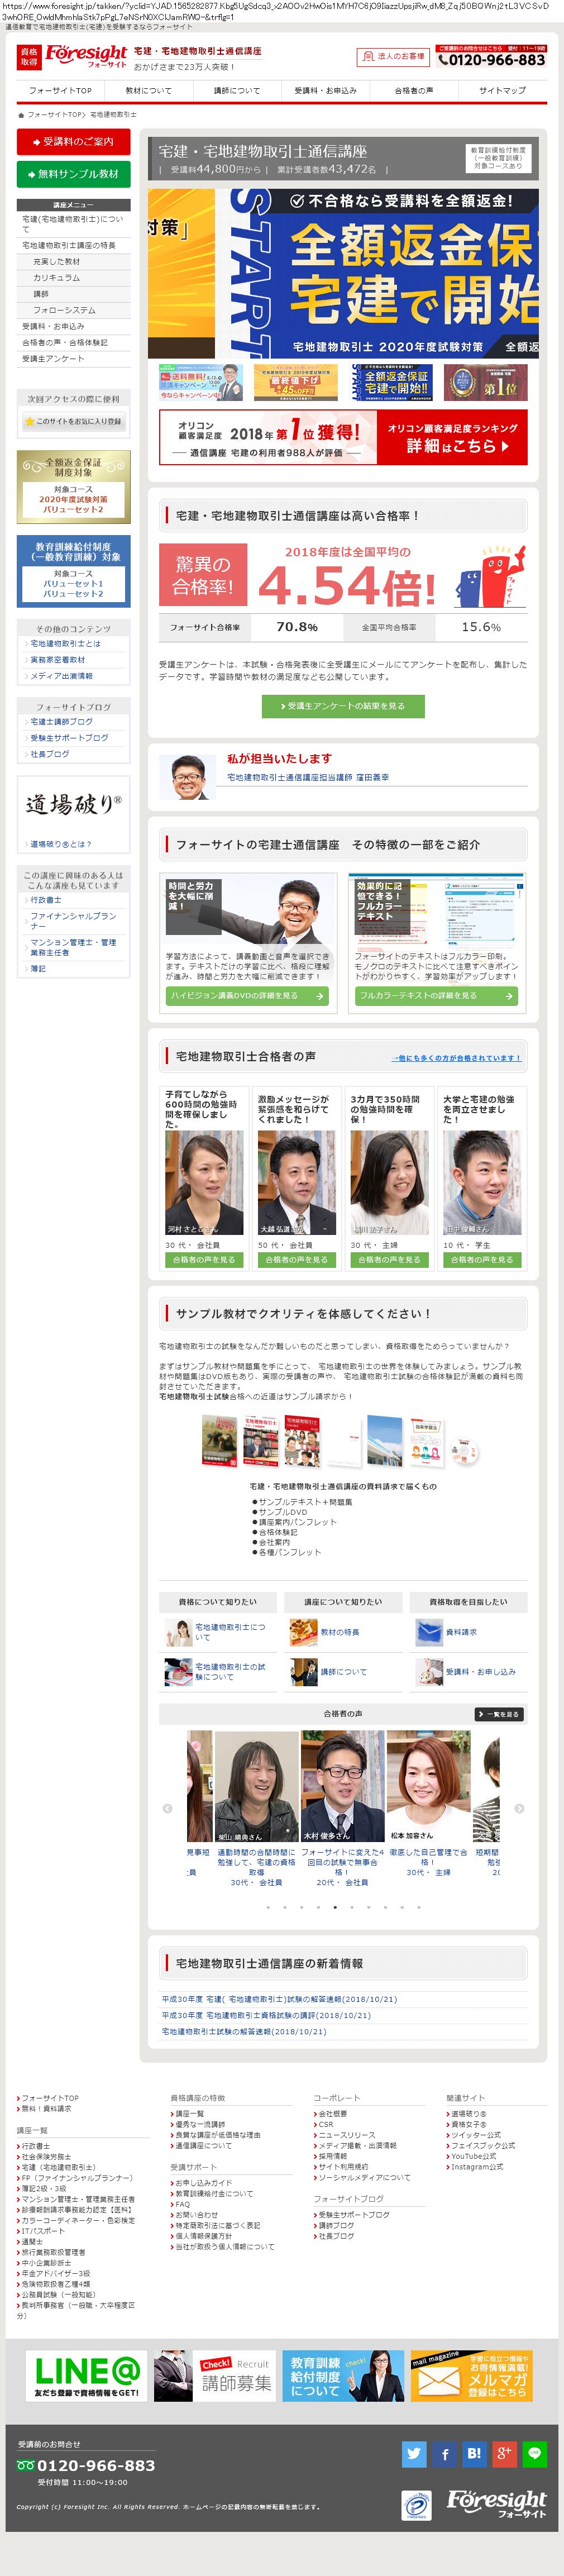The image size is (564, 2576).
Task: Open the サイトマップ navigation tab
Action: click(502, 90)
